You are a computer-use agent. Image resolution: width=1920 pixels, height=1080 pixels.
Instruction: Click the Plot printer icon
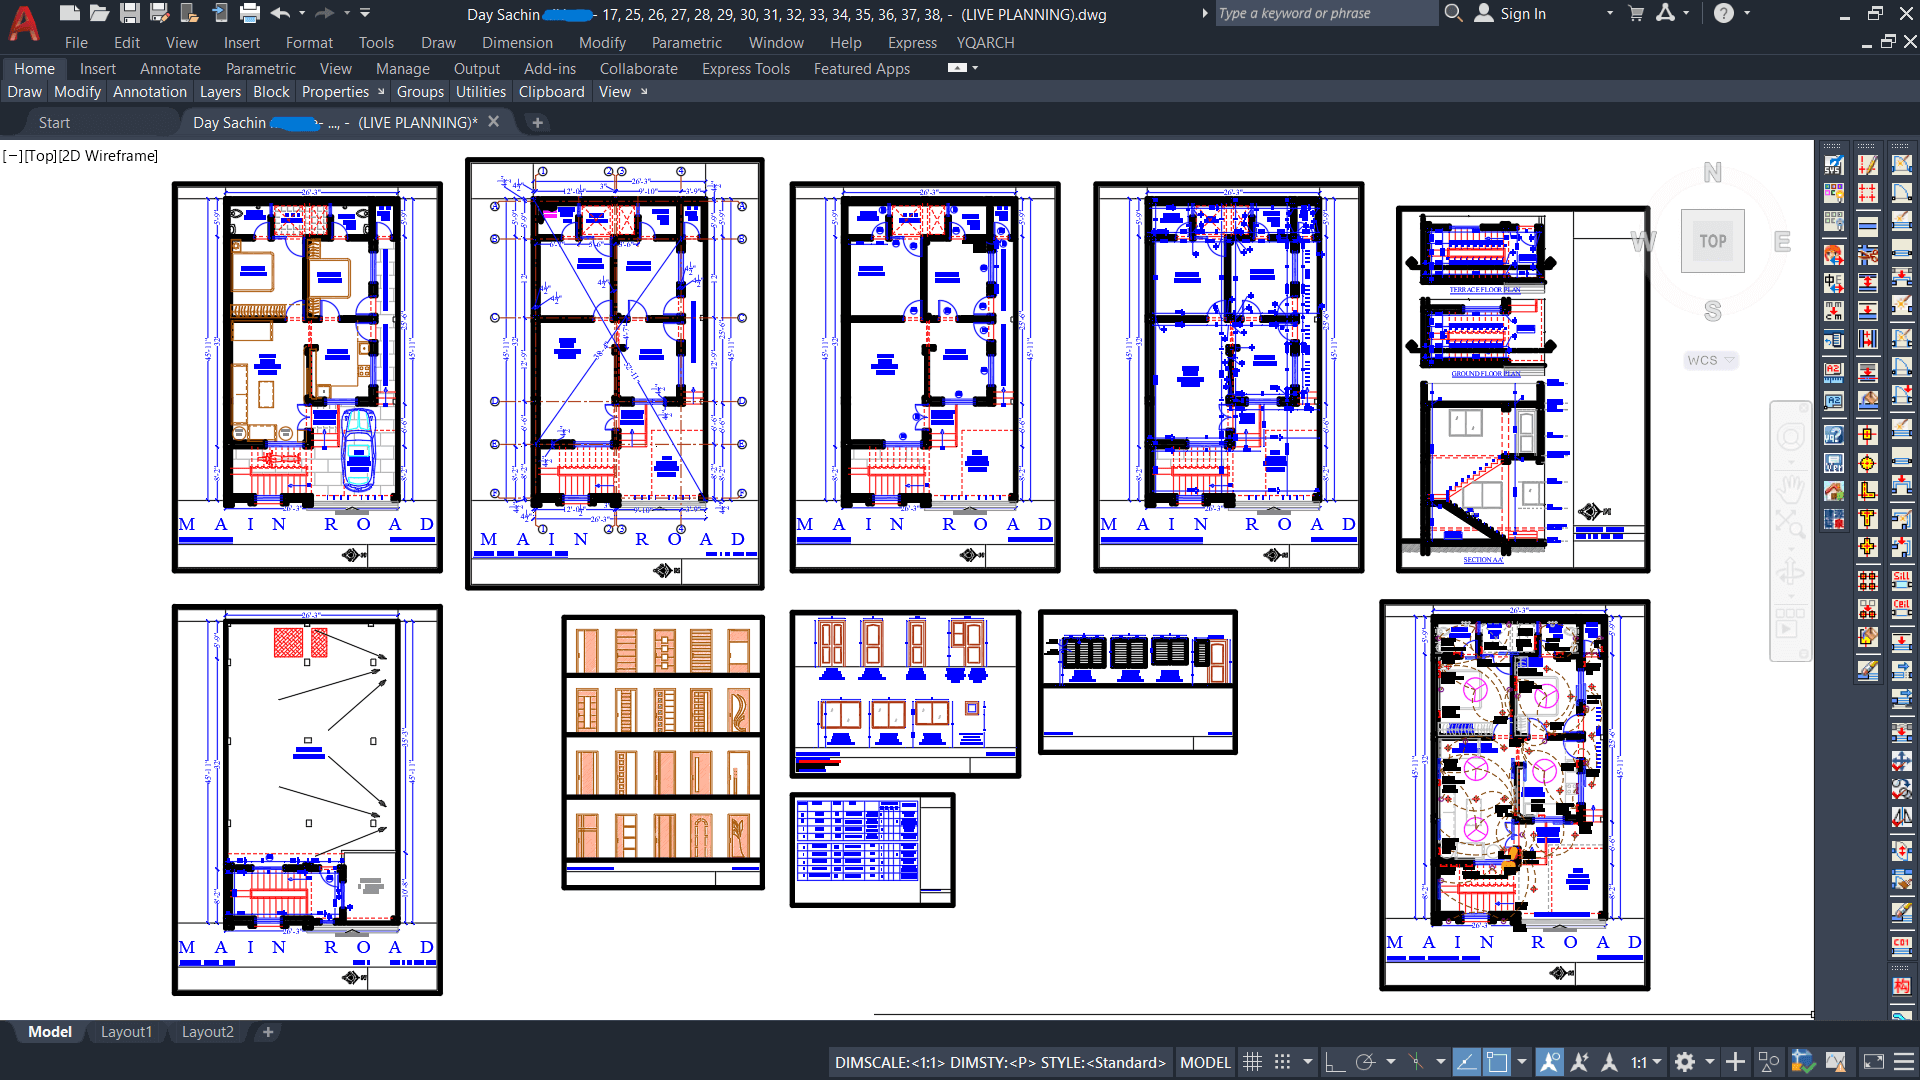click(x=250, y=13)
